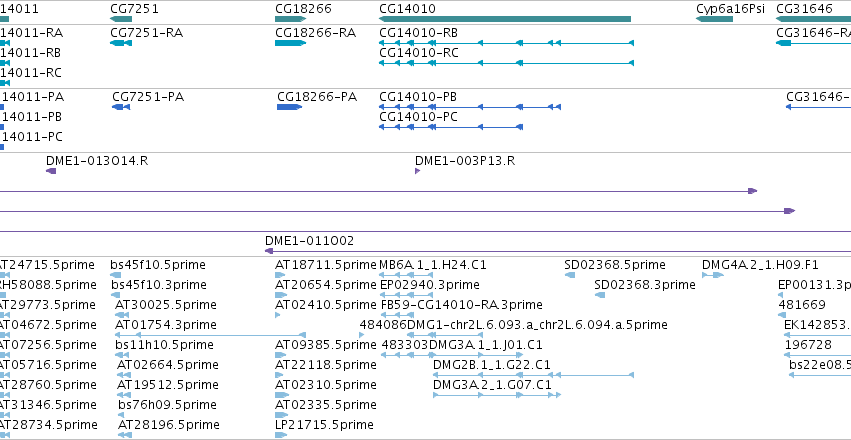This screenshot has width=851, height=440.
Task: Open the MB6A.1_1.H24.C1 cDNA label
Action: (433, 265)
